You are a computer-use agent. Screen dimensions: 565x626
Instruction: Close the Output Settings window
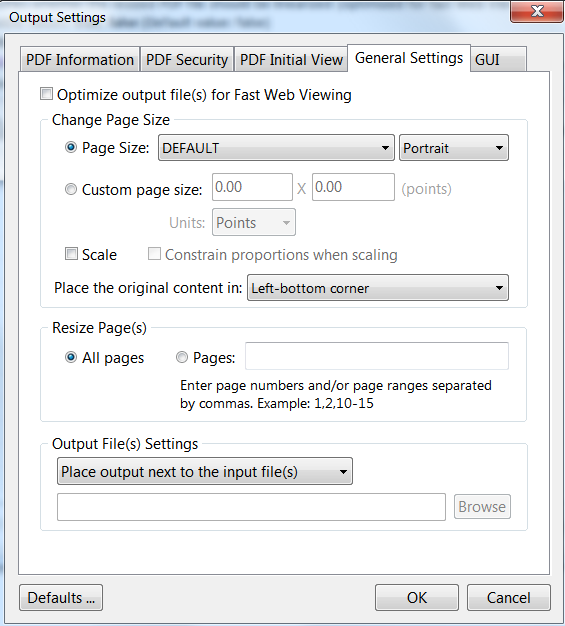(537, 11)
